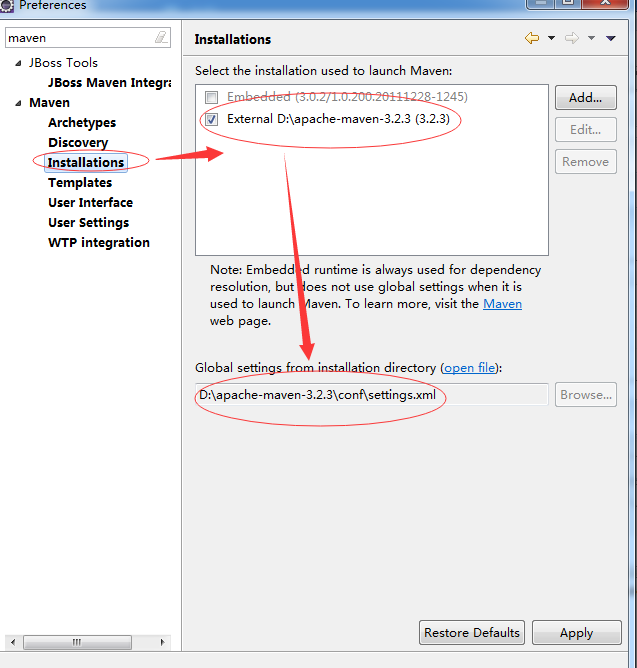
Task: Open the WTP integration preferences page
Action: [99, 243]
